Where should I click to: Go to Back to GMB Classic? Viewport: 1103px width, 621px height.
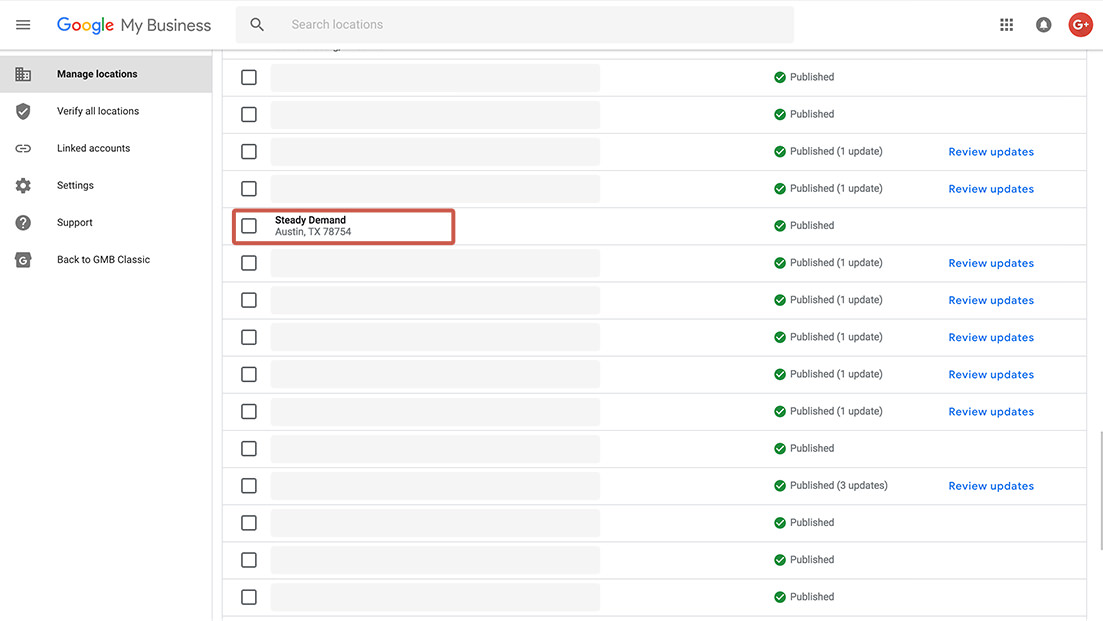(x=103, y=260)
